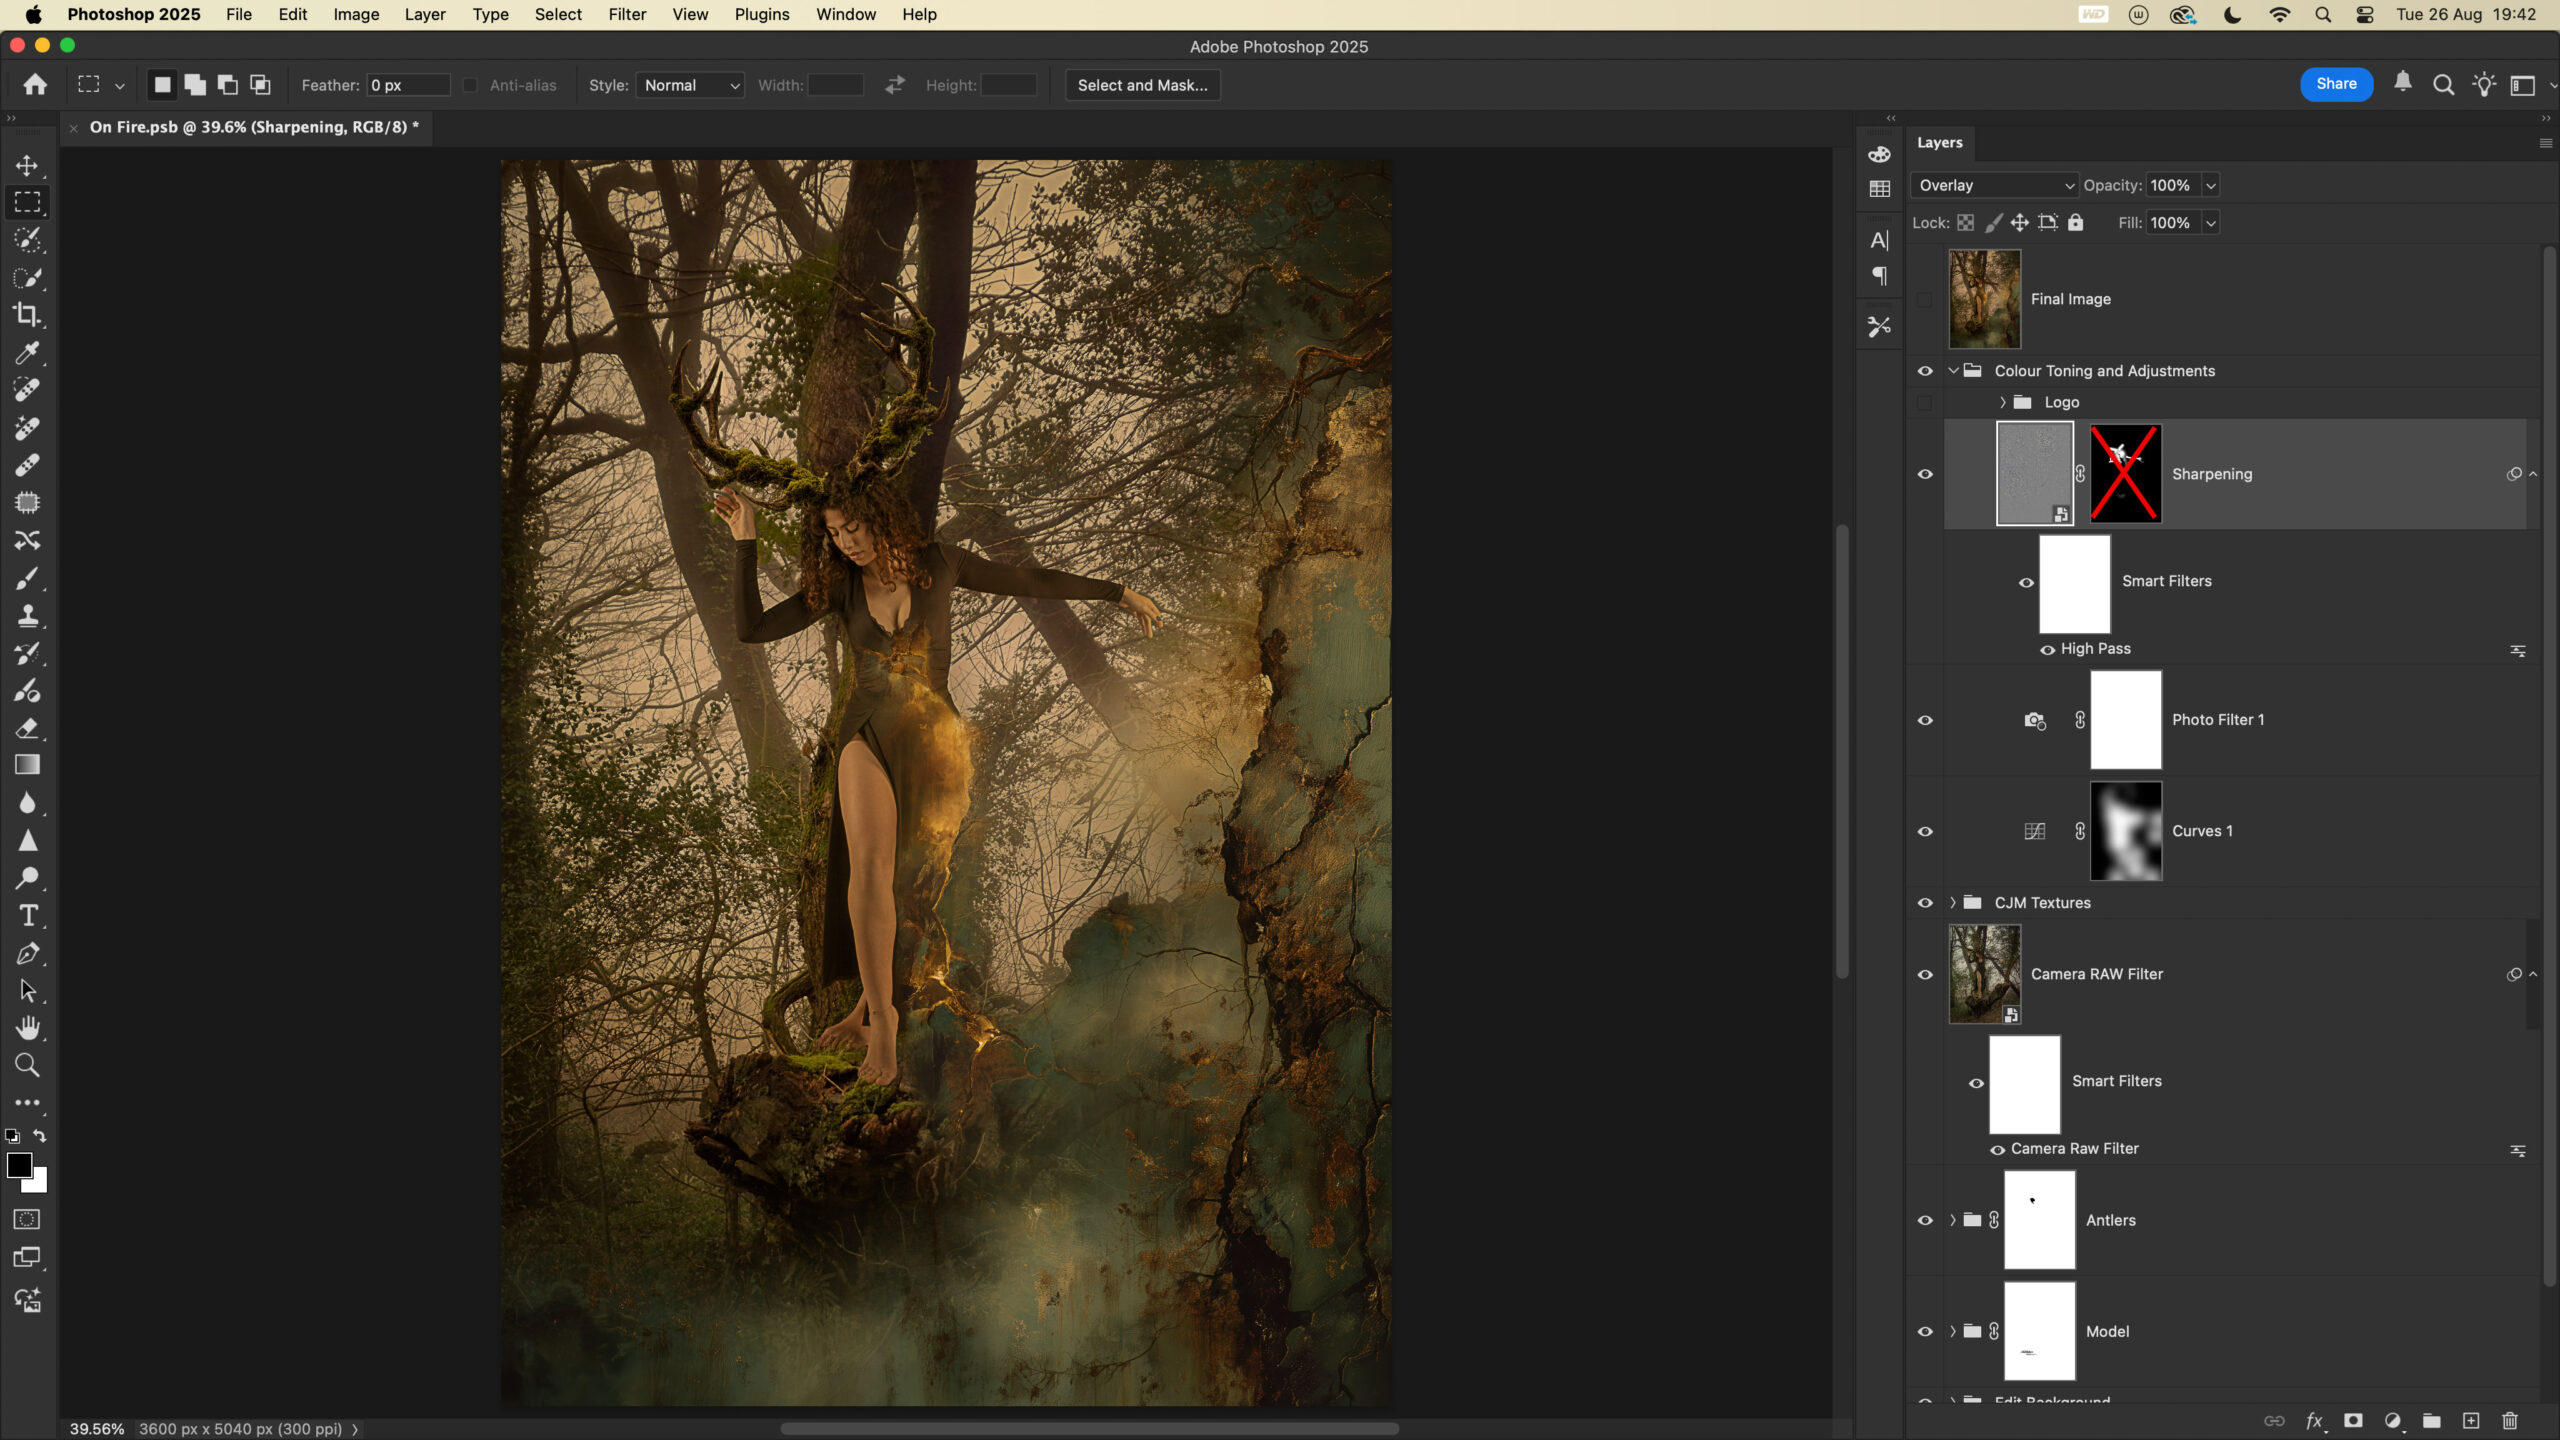
Task: Open the Style Normal dropdown
Action: pos(691,85)
